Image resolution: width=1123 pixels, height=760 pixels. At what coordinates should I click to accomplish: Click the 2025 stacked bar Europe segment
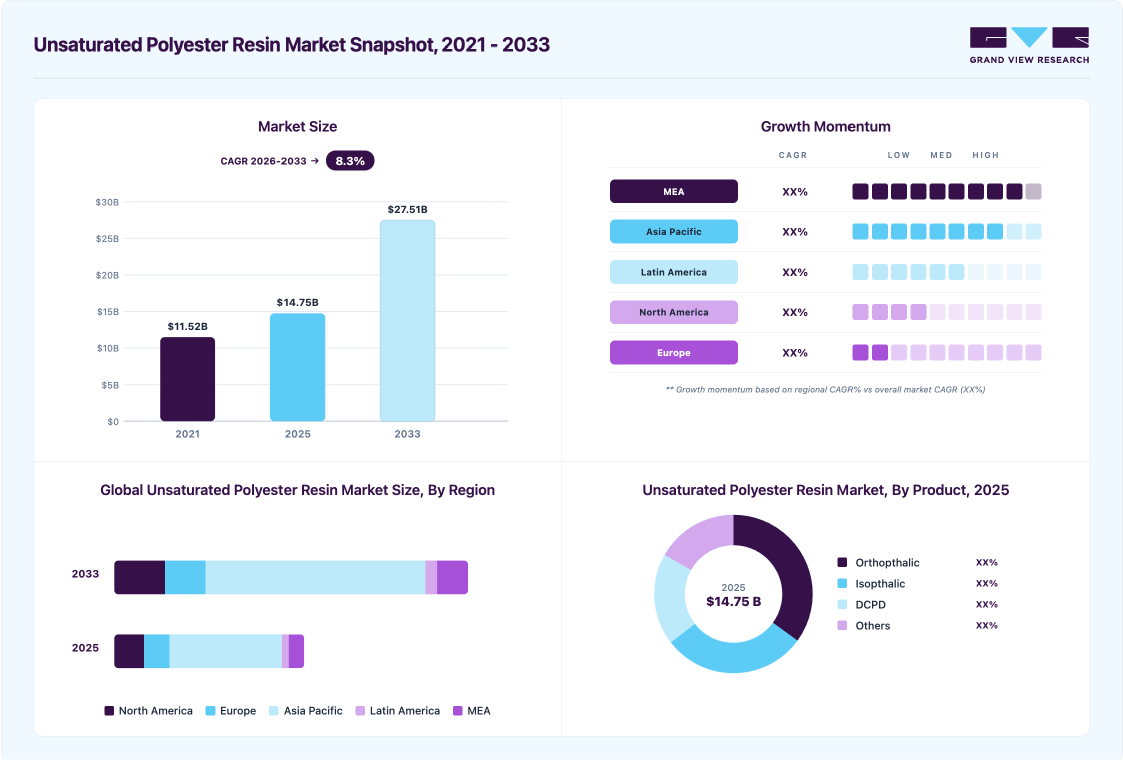(x=157, y=651)
